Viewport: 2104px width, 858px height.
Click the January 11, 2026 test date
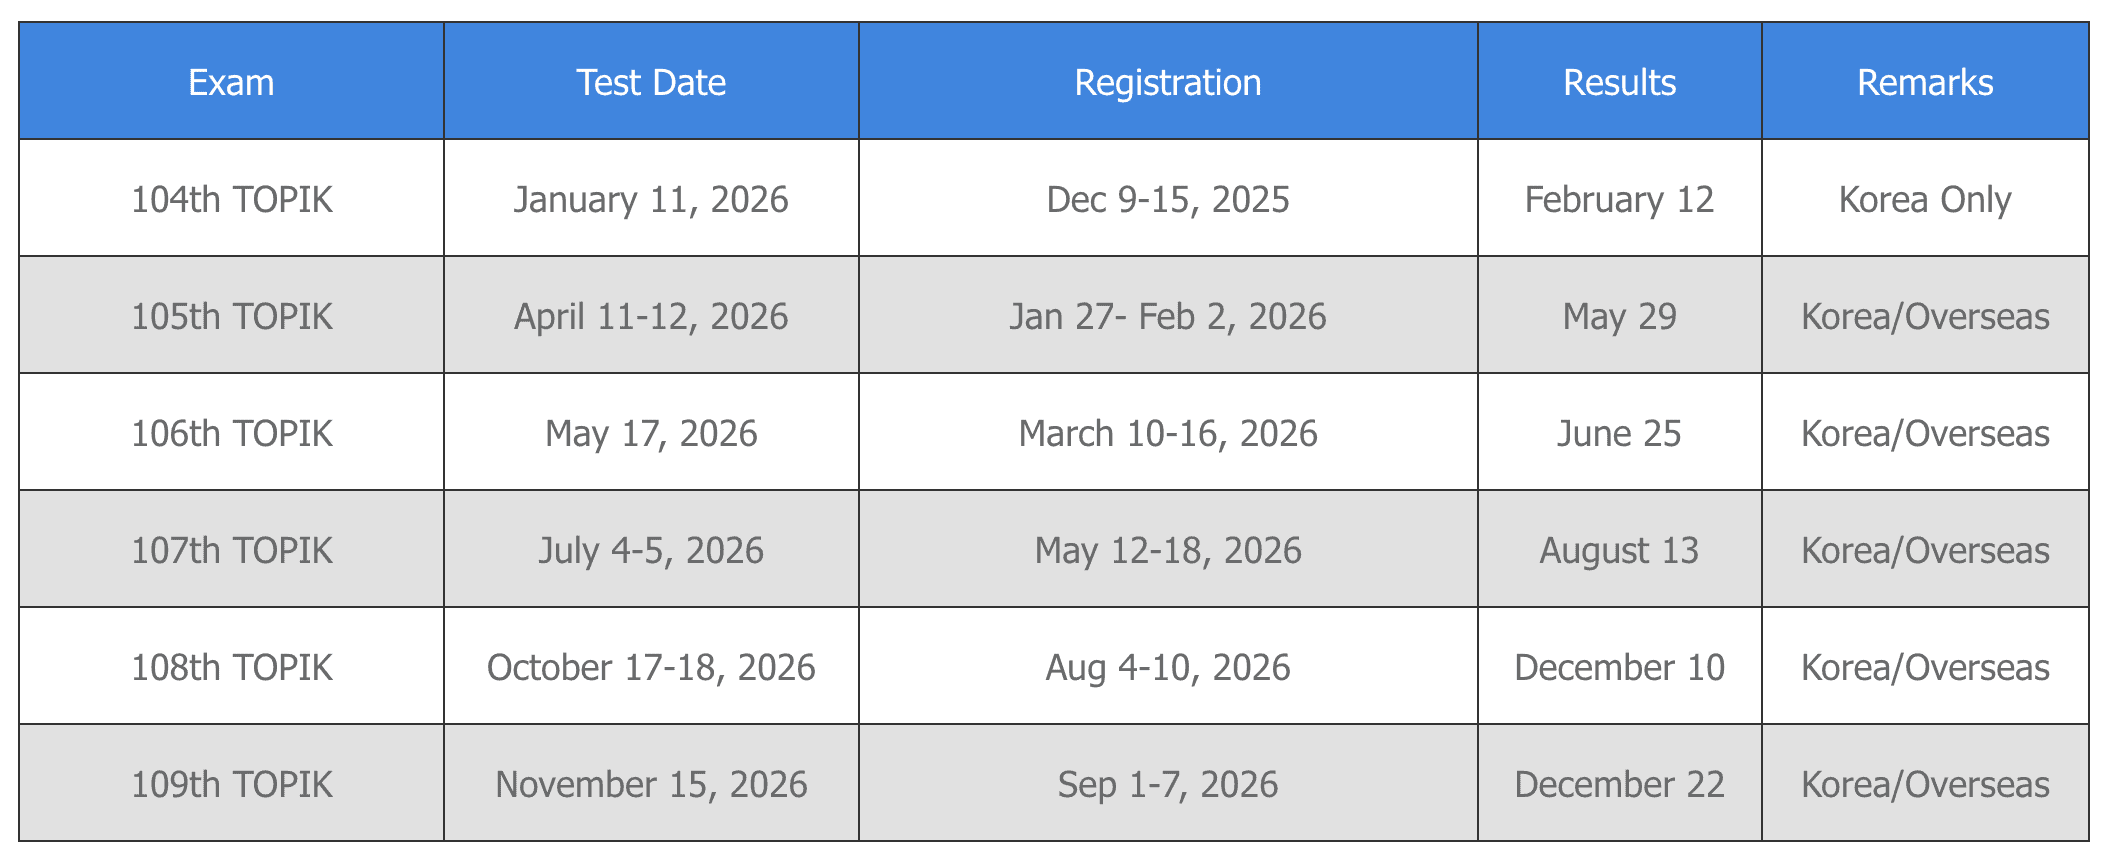[651, 199]
